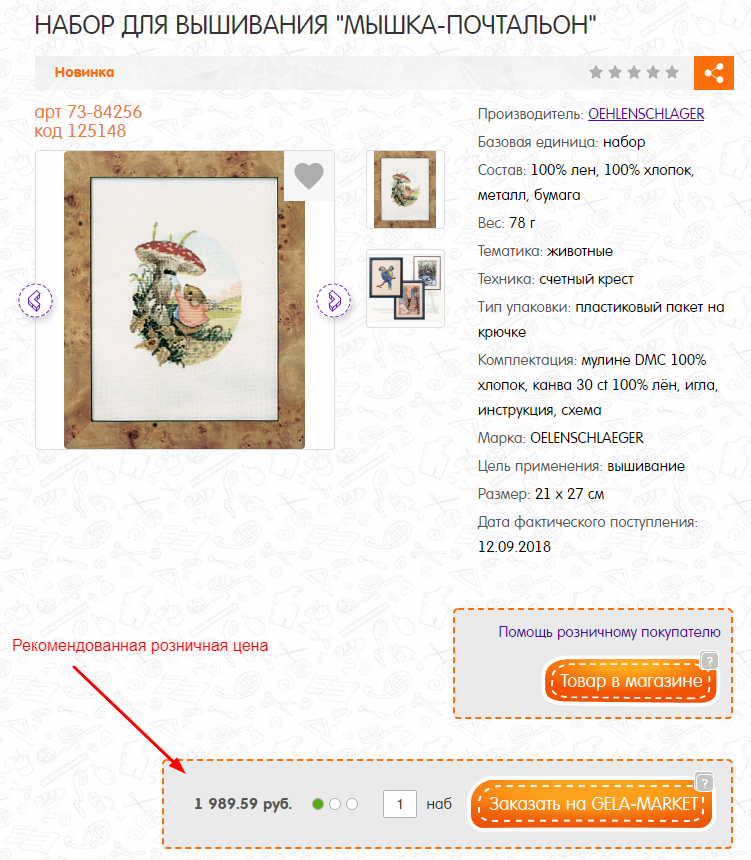The height and width of the screenshot is (860, 751).
Task: Open help question mark on GELA-MARKET button
Action: (x=704, y=782)
